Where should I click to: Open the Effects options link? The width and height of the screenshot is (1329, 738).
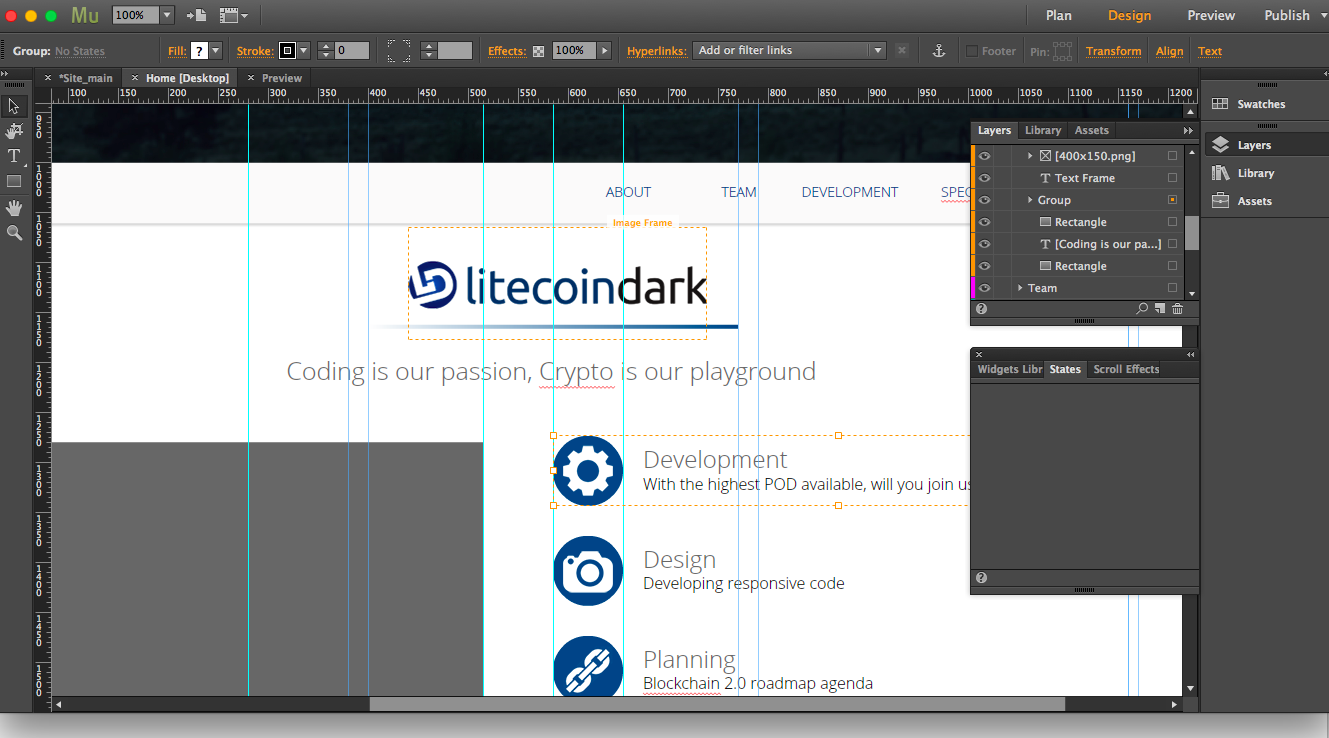tap(507, 51)
